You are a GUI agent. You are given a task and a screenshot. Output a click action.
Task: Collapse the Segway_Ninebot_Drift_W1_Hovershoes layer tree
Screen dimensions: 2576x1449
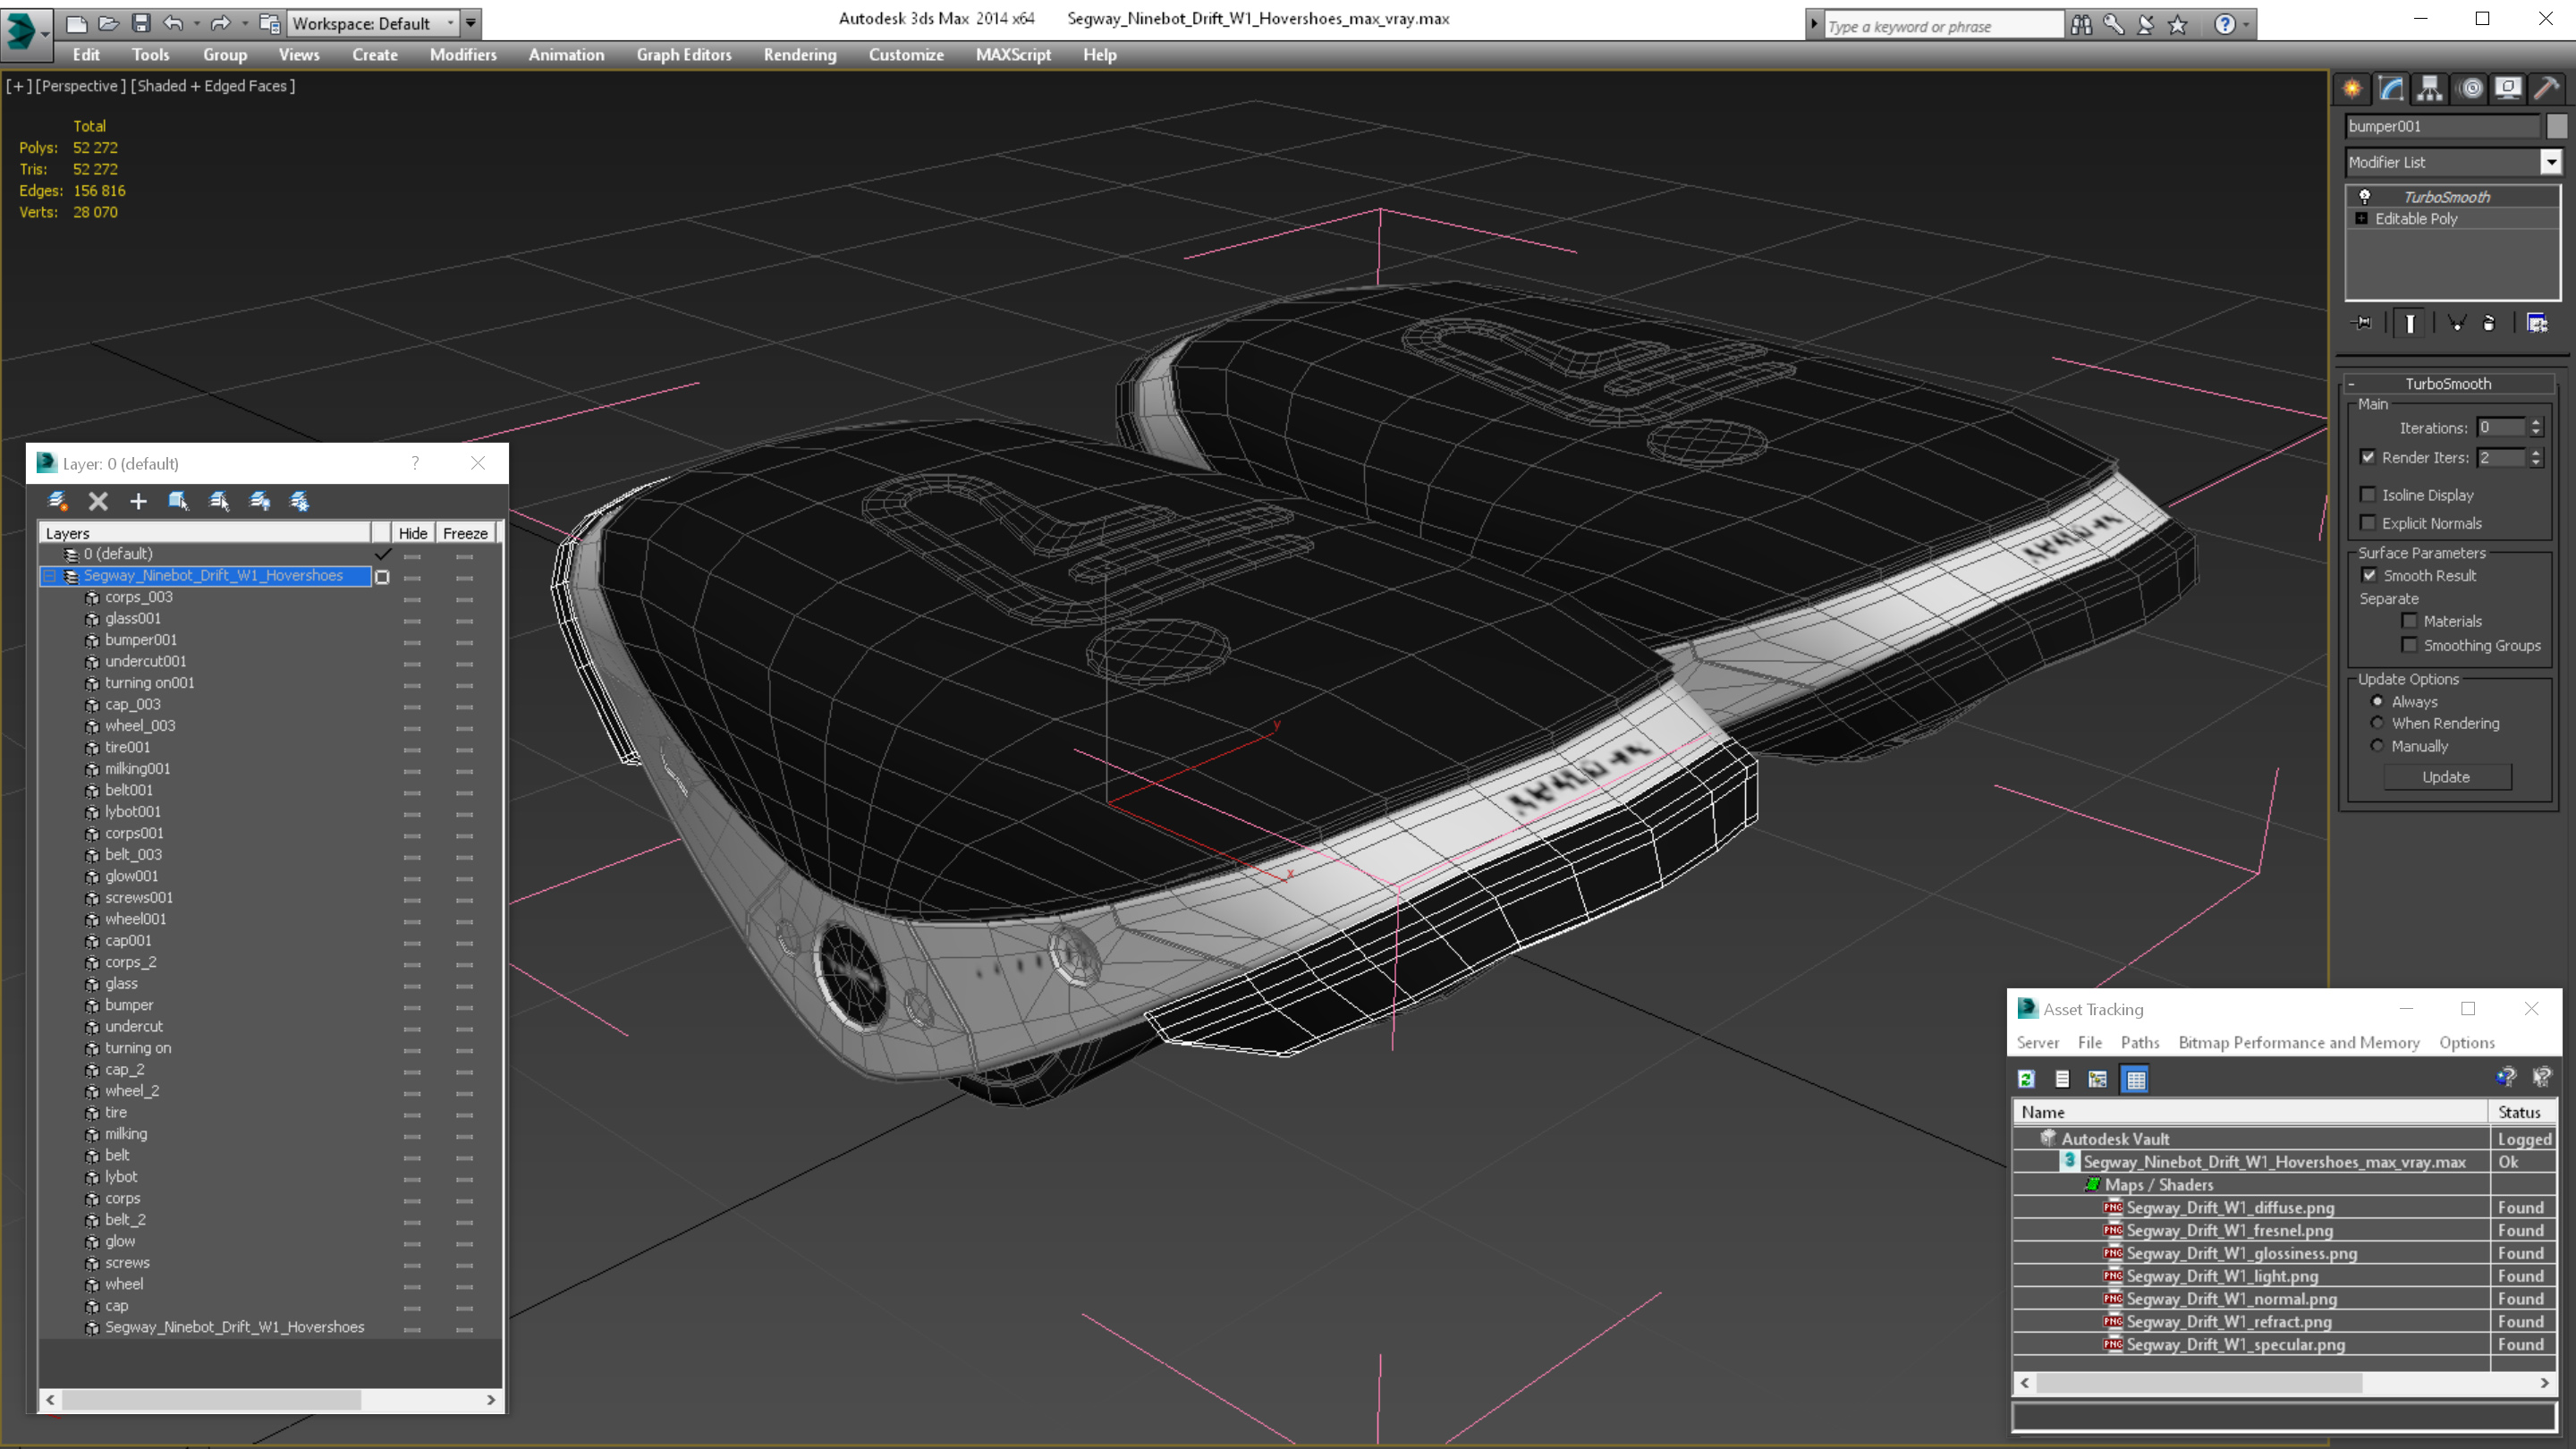(x=49, y=576)
